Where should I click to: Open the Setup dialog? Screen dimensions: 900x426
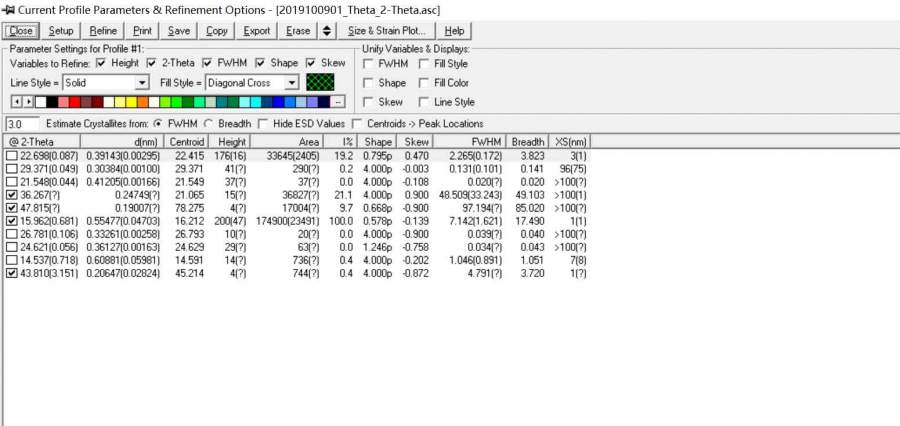coord(61,31)
